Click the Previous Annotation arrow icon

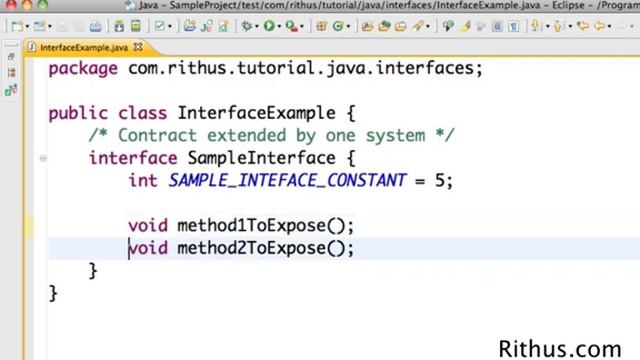[558, 27]
